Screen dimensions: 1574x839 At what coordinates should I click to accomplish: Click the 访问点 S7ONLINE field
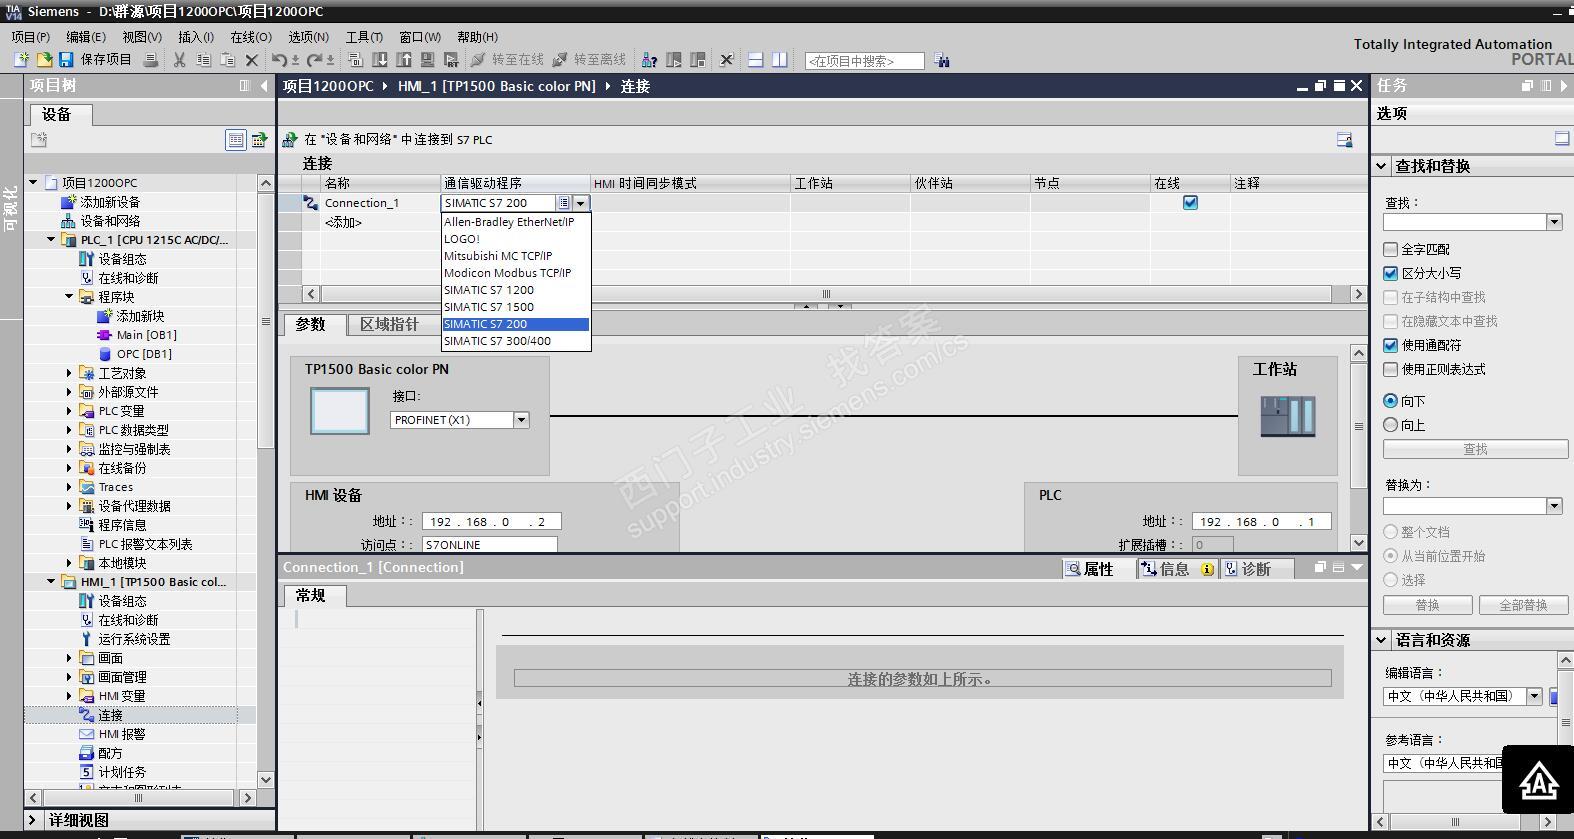pos(489,545)
